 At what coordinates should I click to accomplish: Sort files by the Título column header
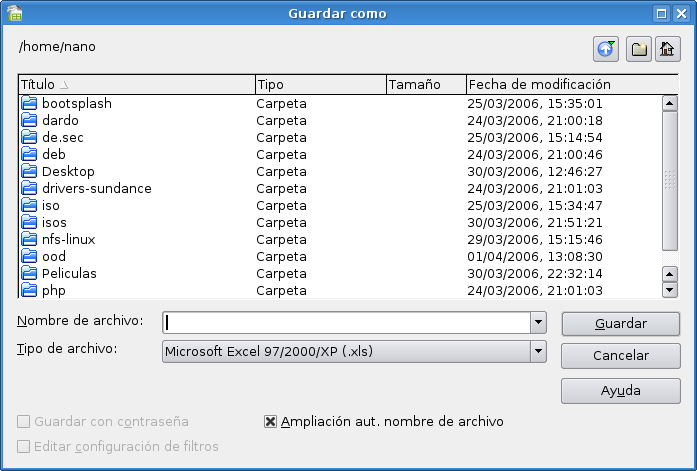tap(136, 84)
